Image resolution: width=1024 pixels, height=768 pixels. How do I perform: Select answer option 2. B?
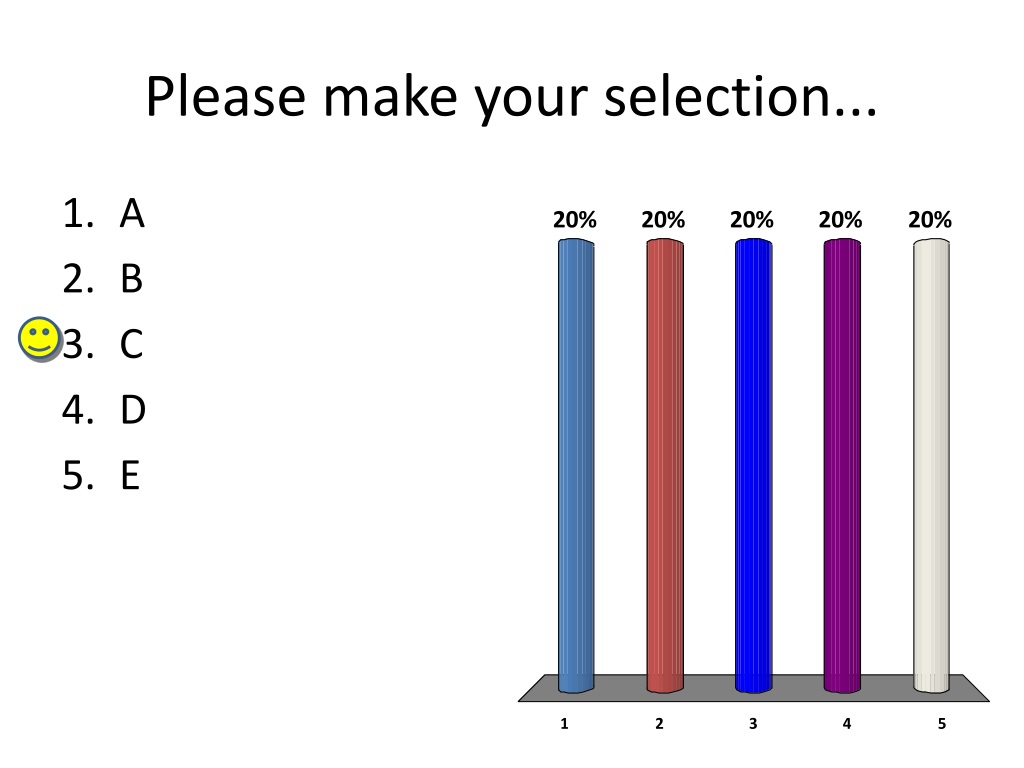click(103, 279)
